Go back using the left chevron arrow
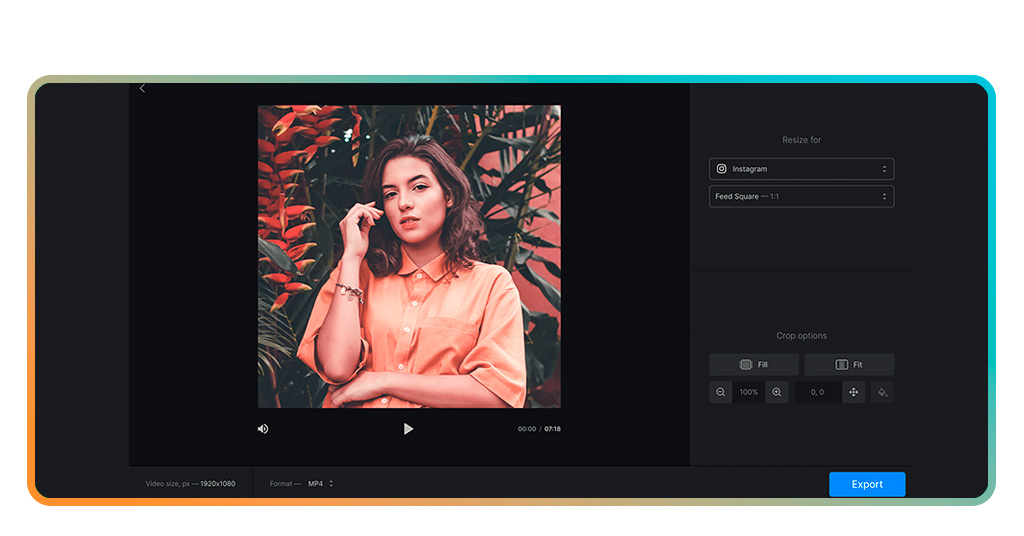Screen dimensions: 1024x536 (142, 88)
